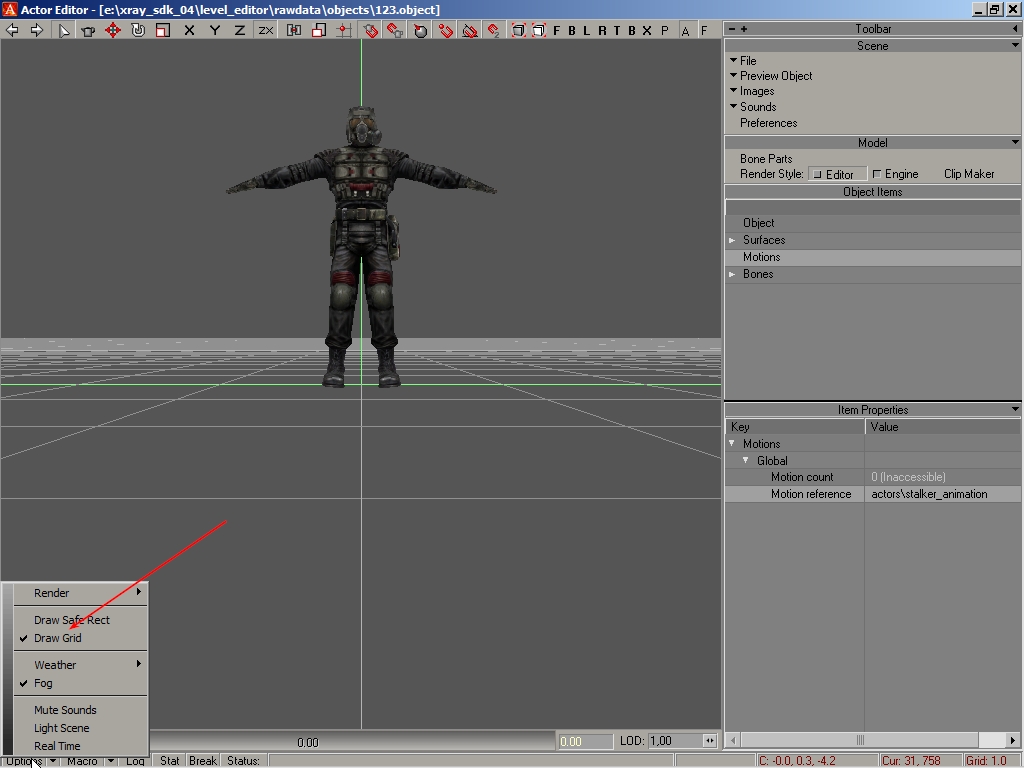Collapse the Model panel header arrow
This screenshot has height=768, width=1024.
(1015, 142)
